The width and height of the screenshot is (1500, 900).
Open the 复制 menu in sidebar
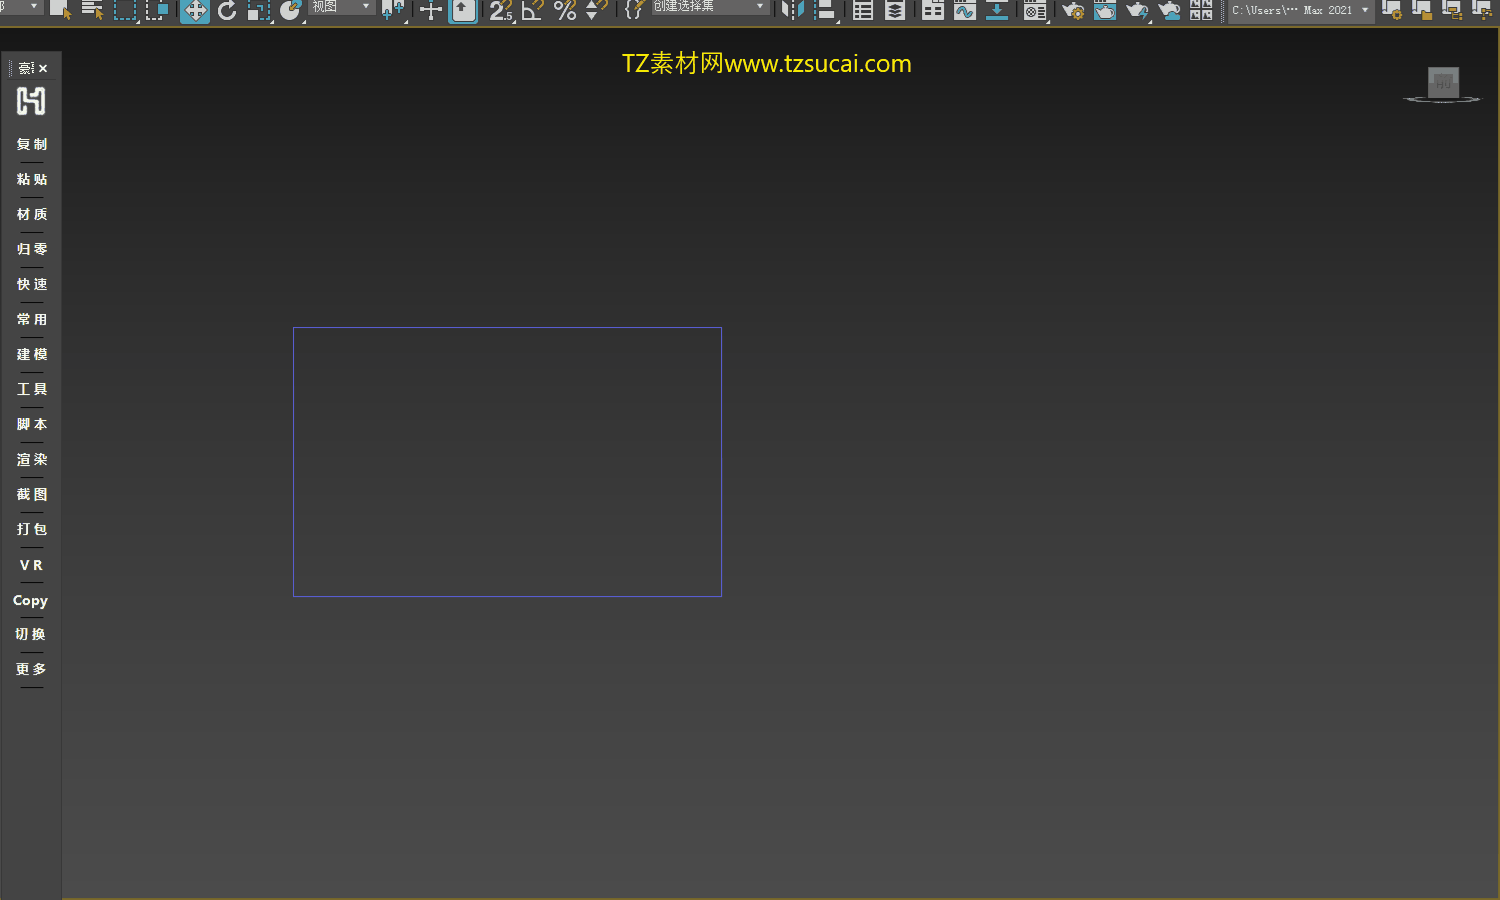point(32,144)
